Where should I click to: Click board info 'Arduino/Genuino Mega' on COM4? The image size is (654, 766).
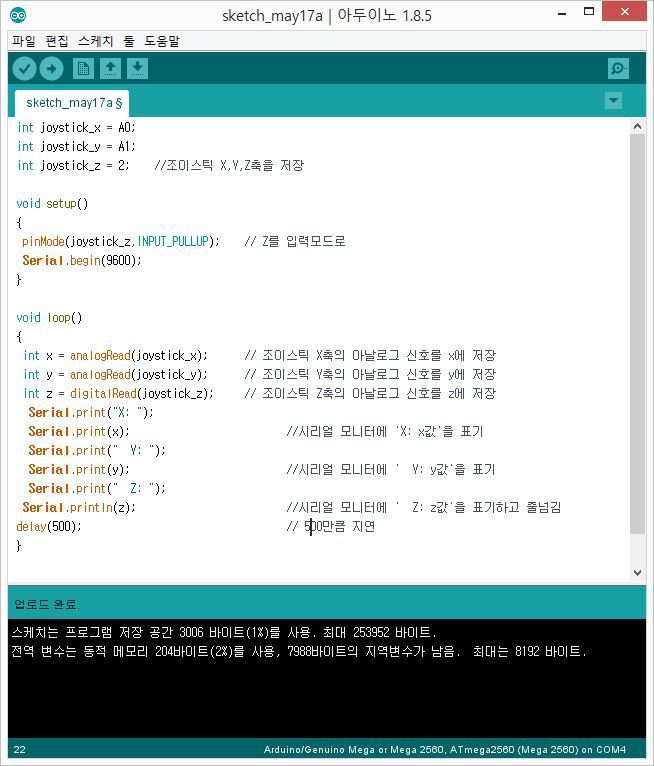pos(444,749)
